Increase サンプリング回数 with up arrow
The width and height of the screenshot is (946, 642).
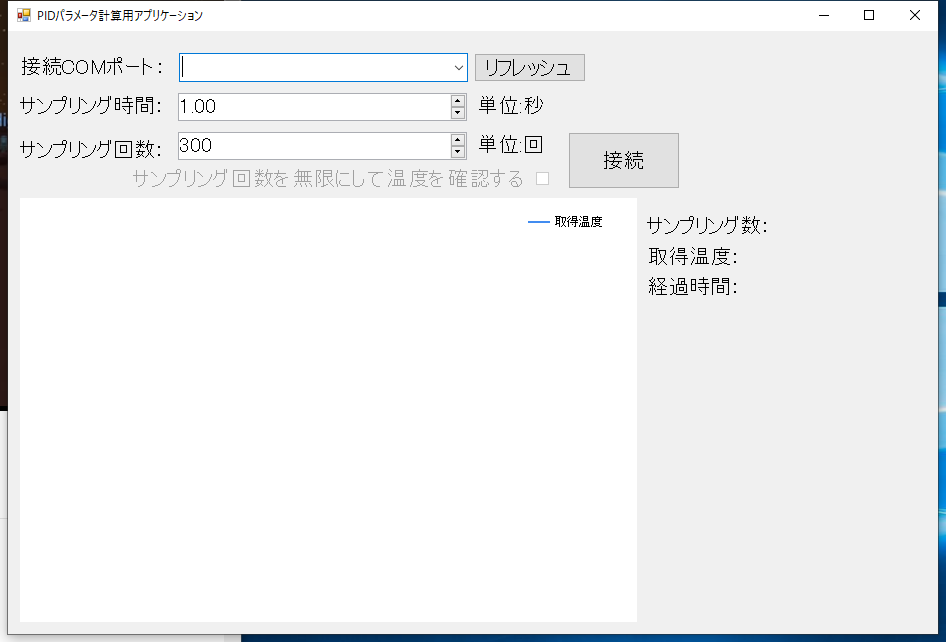(x=458, y=140)
